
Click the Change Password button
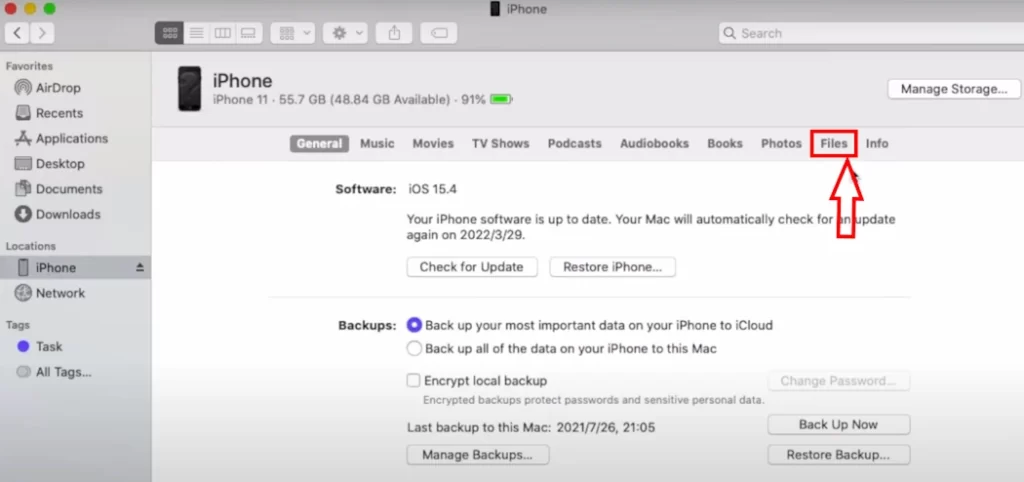coord(839,381)
